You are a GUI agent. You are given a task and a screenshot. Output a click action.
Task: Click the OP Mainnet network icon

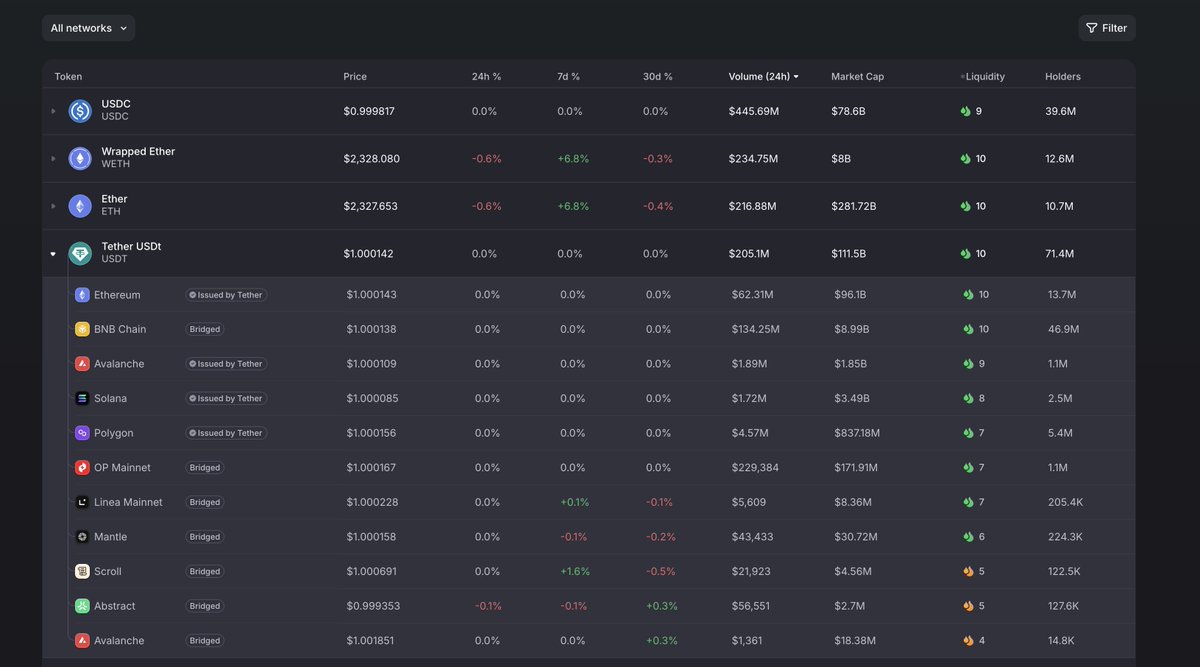82,468
